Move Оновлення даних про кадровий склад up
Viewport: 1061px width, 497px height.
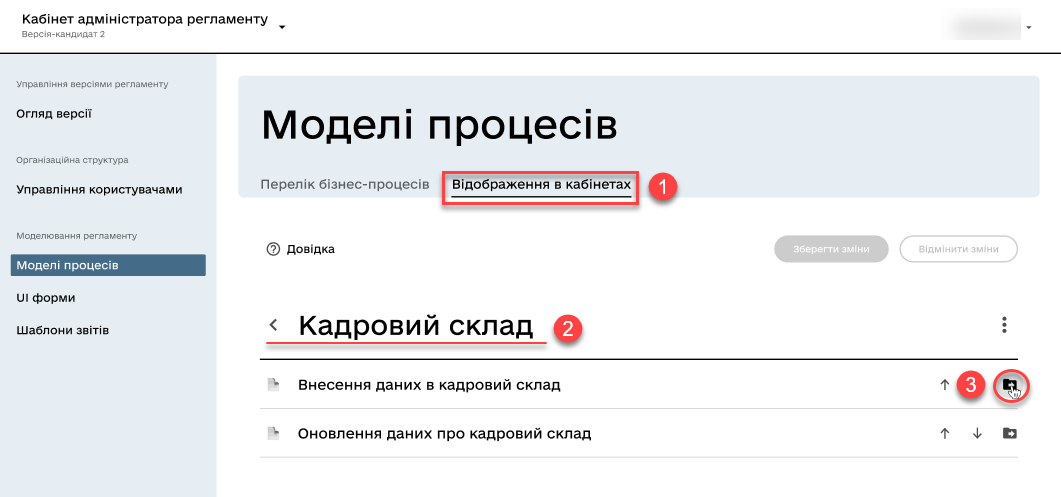click(944, 434)
